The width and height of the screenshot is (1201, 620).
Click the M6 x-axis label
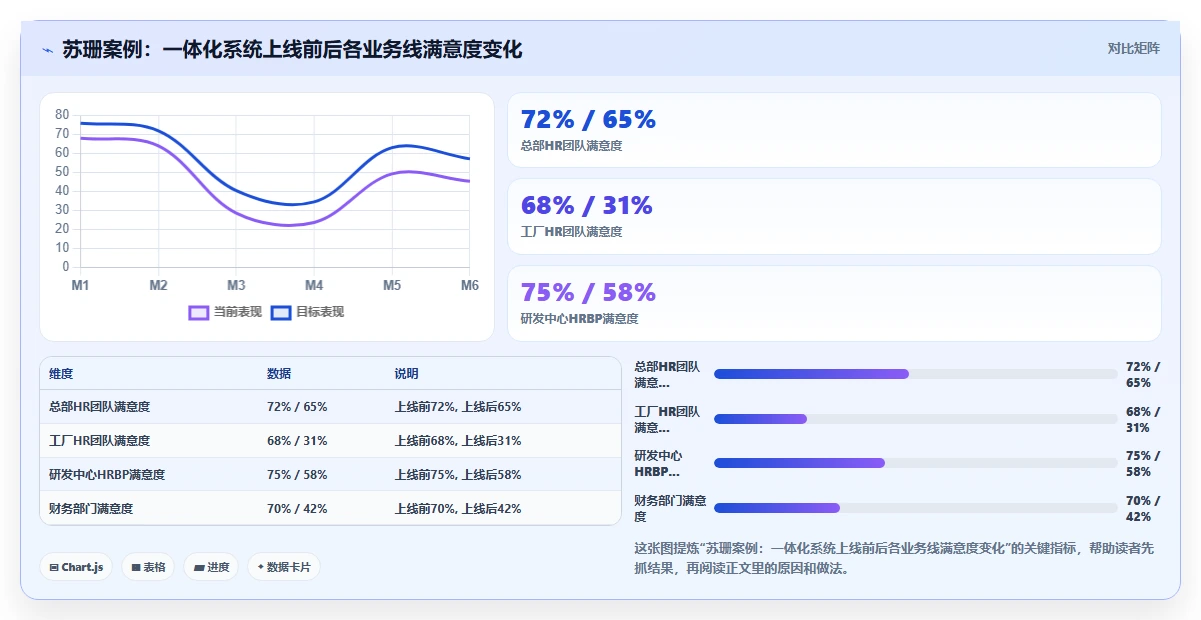coord(469,286)
